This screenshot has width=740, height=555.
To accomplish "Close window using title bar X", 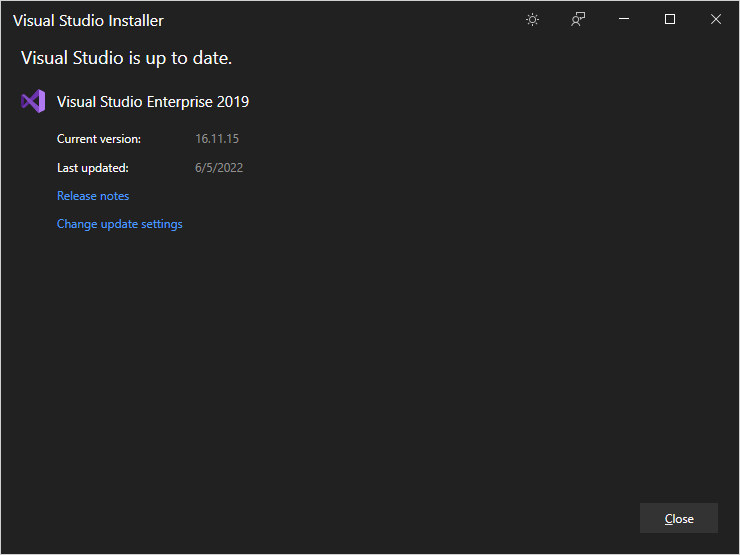I will pos(715,19).
